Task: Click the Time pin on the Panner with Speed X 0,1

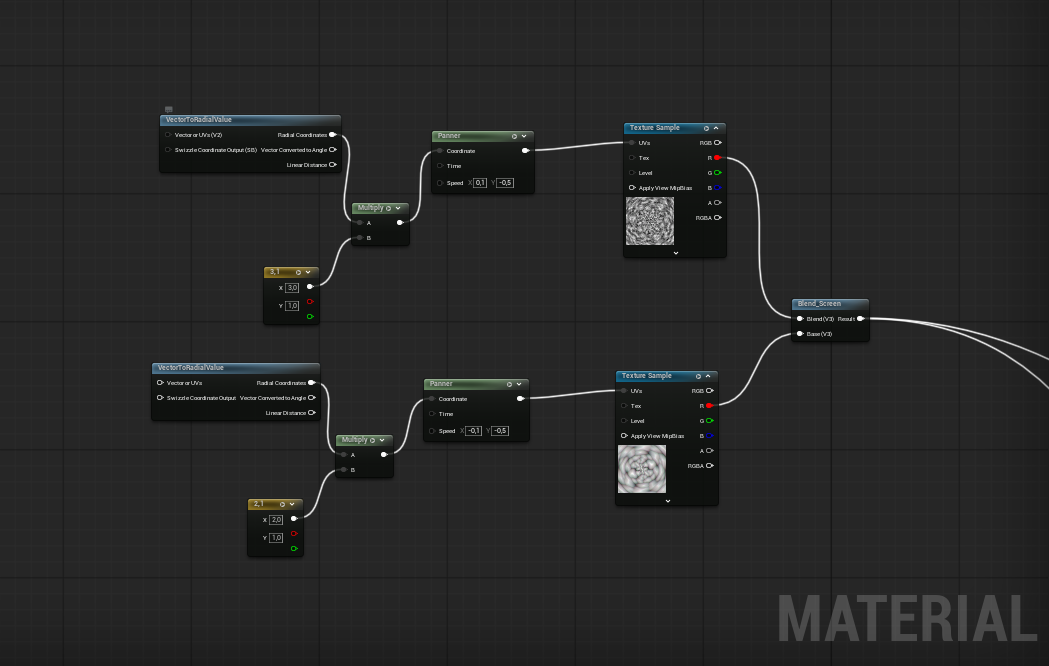Action: pyautogui.click(x=440, y=166)
